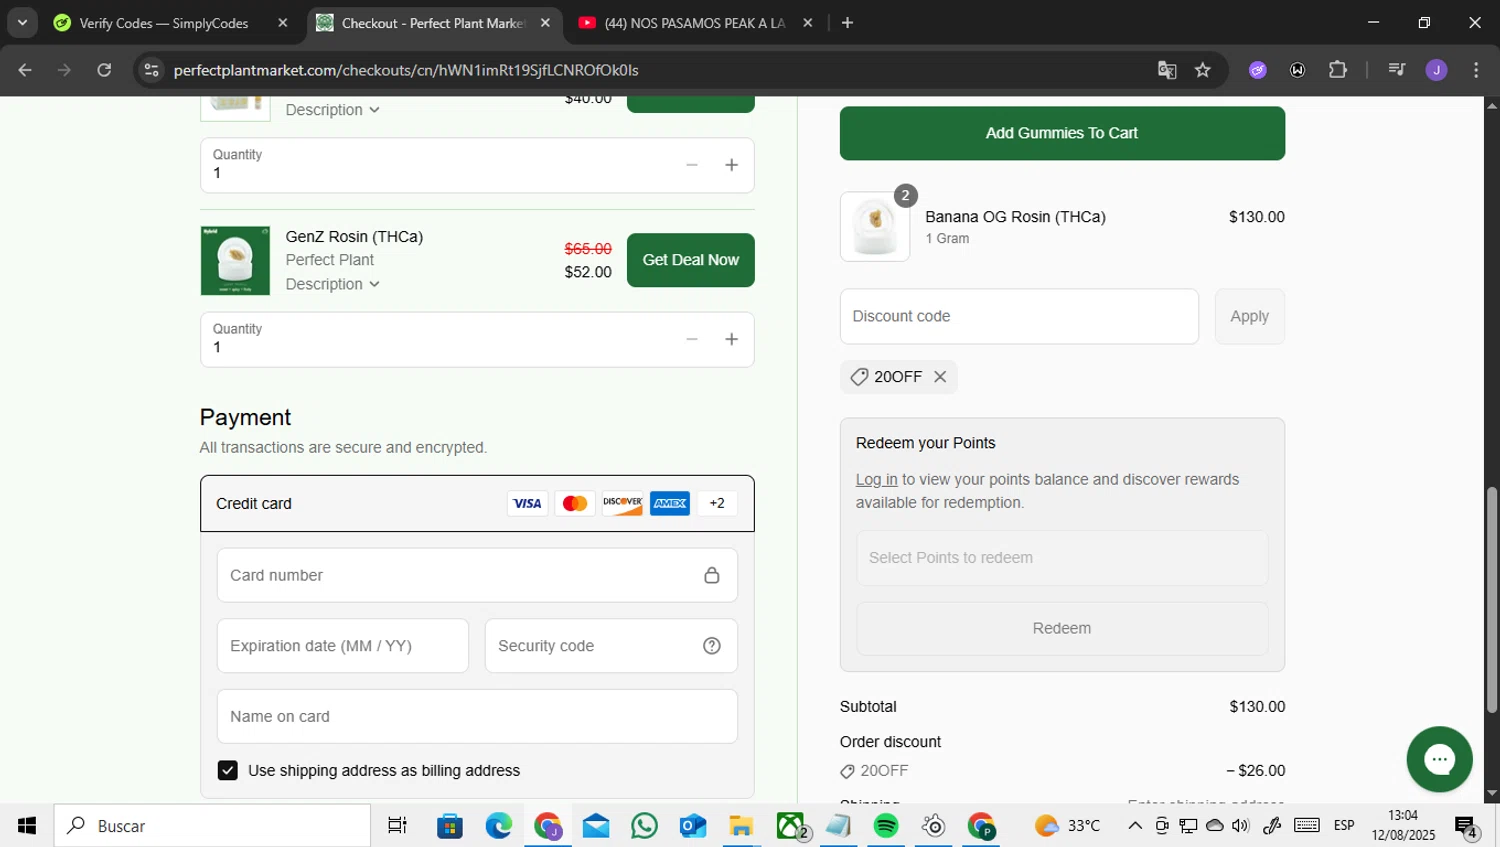The width and height of the screenshot is (1500, 847).
Task: Bookmark this page with the star icon
Action: 1203,70
